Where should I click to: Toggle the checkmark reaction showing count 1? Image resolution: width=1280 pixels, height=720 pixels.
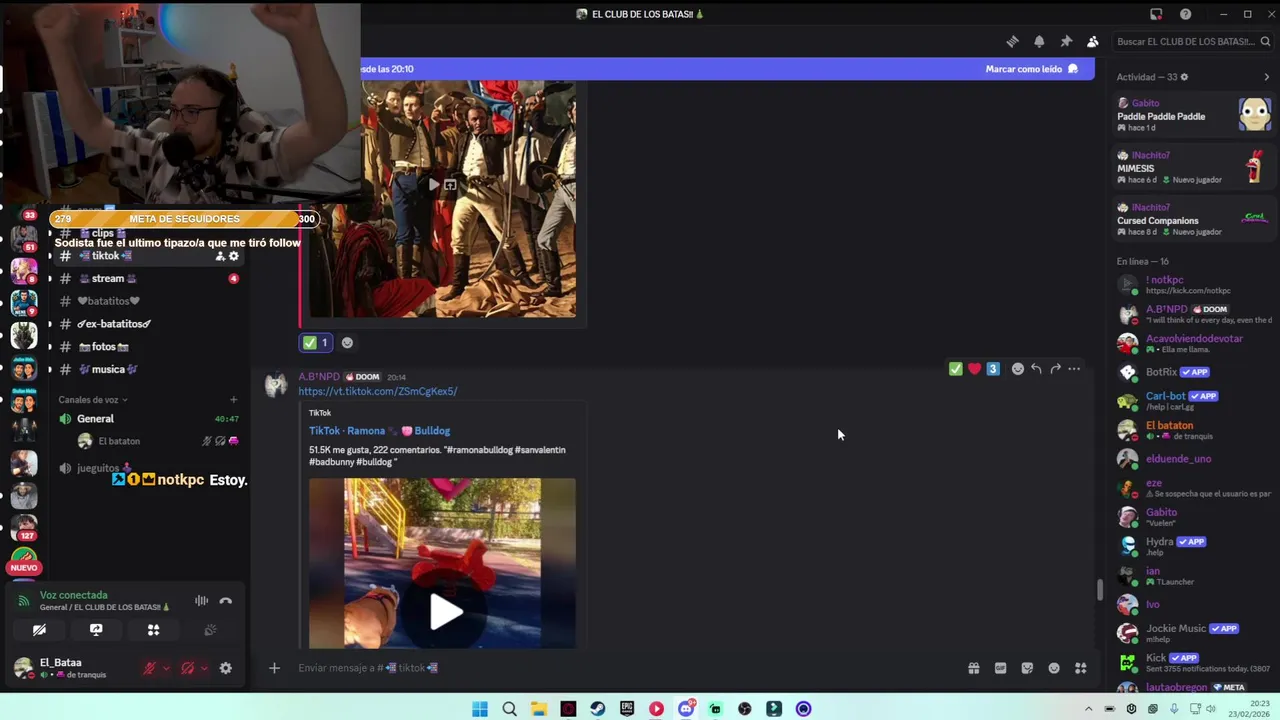pos(315,343)
